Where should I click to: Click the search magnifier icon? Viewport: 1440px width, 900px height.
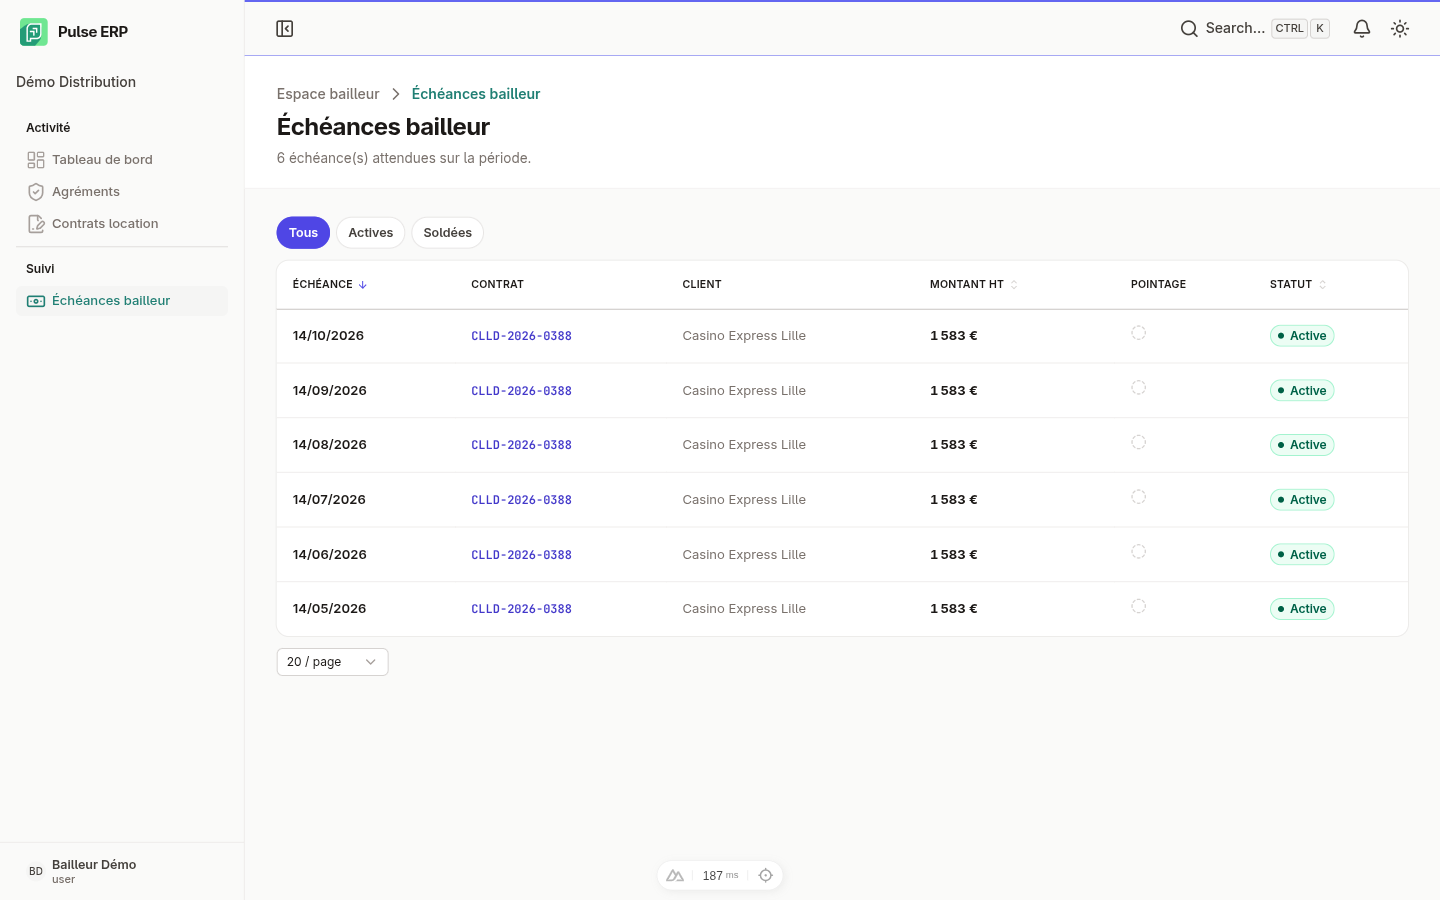pyautogui.click(x=1189, y=29)
